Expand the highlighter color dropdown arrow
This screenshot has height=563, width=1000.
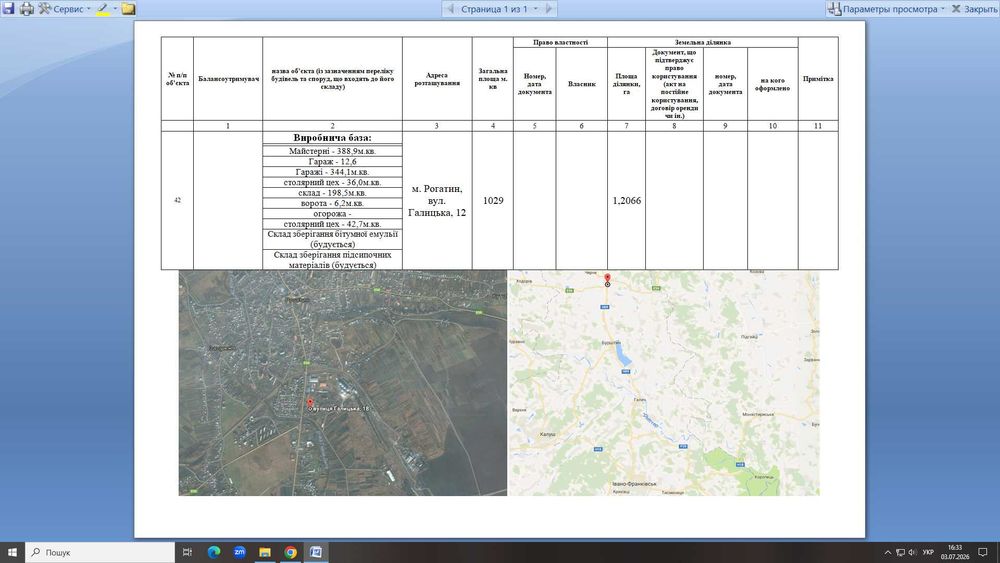115,9
